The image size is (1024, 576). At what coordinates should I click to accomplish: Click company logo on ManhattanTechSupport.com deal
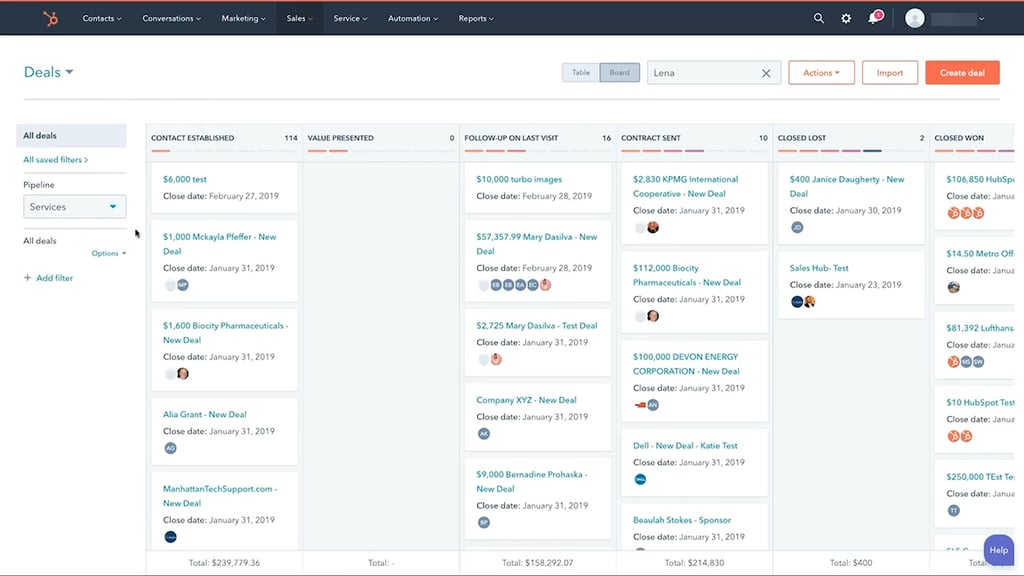[x=170, y=537]
